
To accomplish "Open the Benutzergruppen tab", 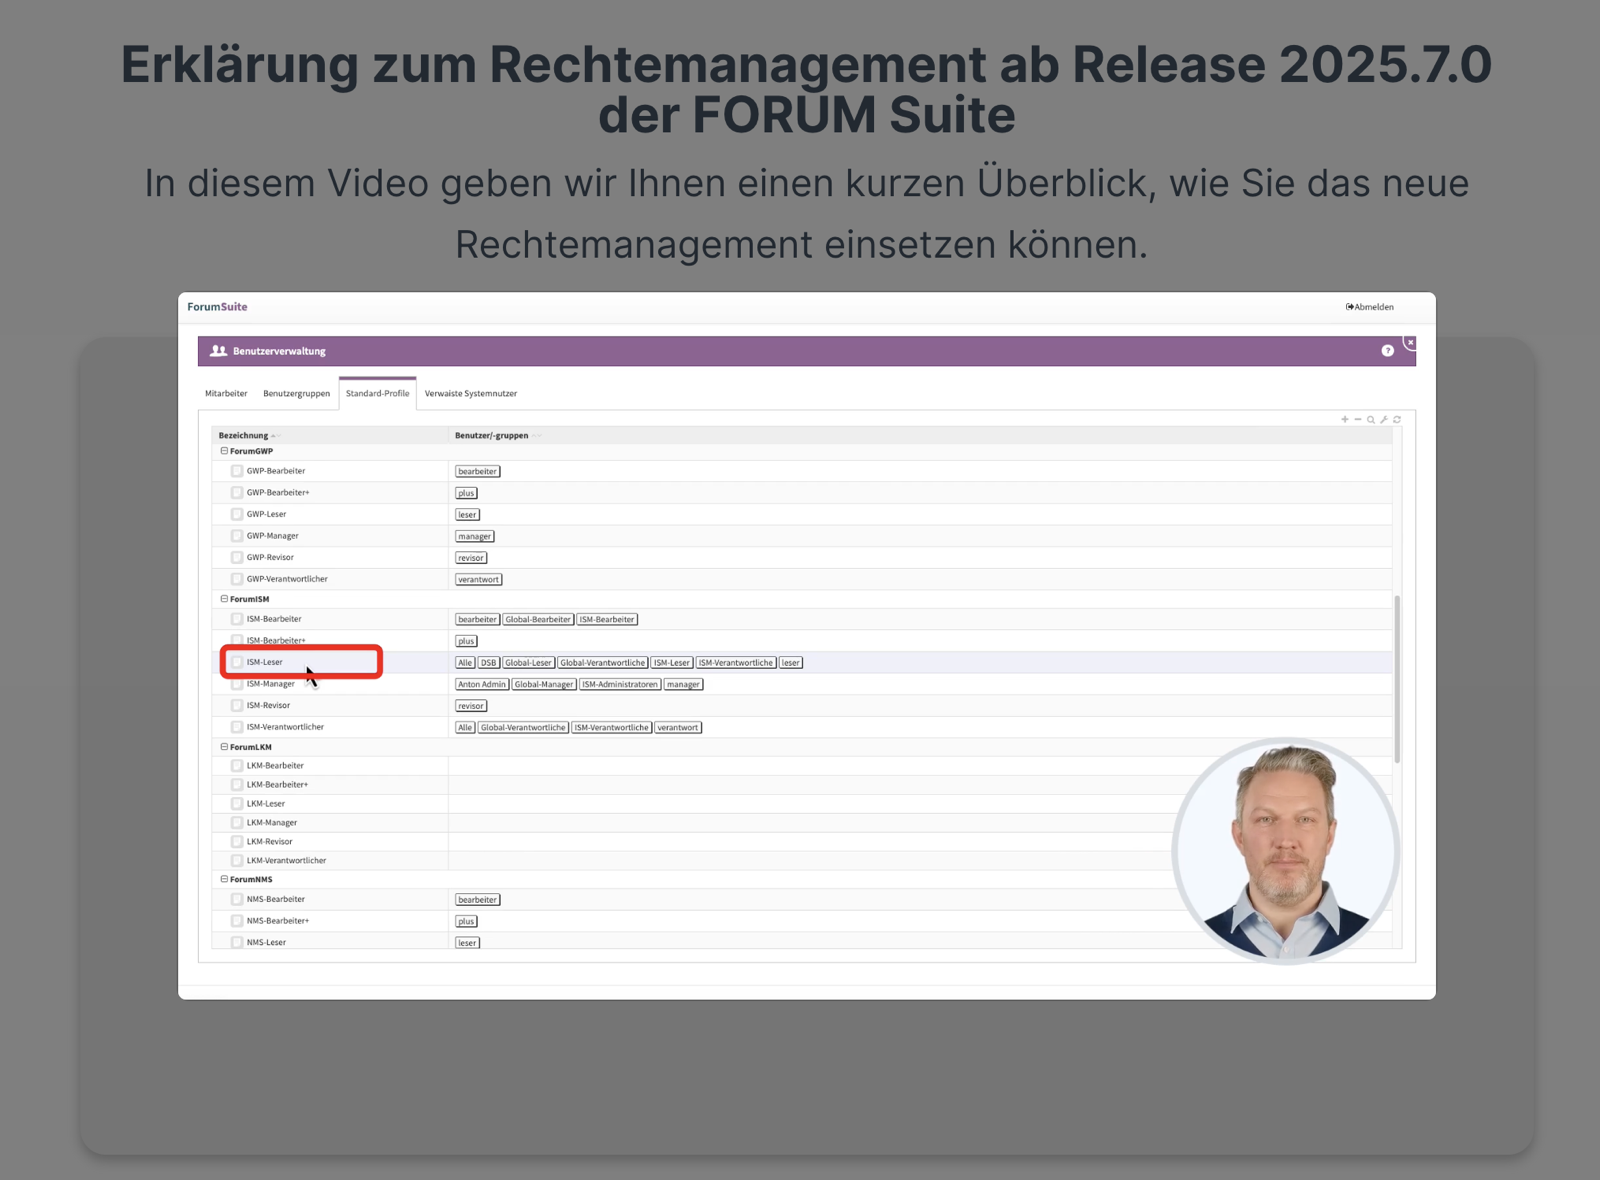I will tap(296, 394).
